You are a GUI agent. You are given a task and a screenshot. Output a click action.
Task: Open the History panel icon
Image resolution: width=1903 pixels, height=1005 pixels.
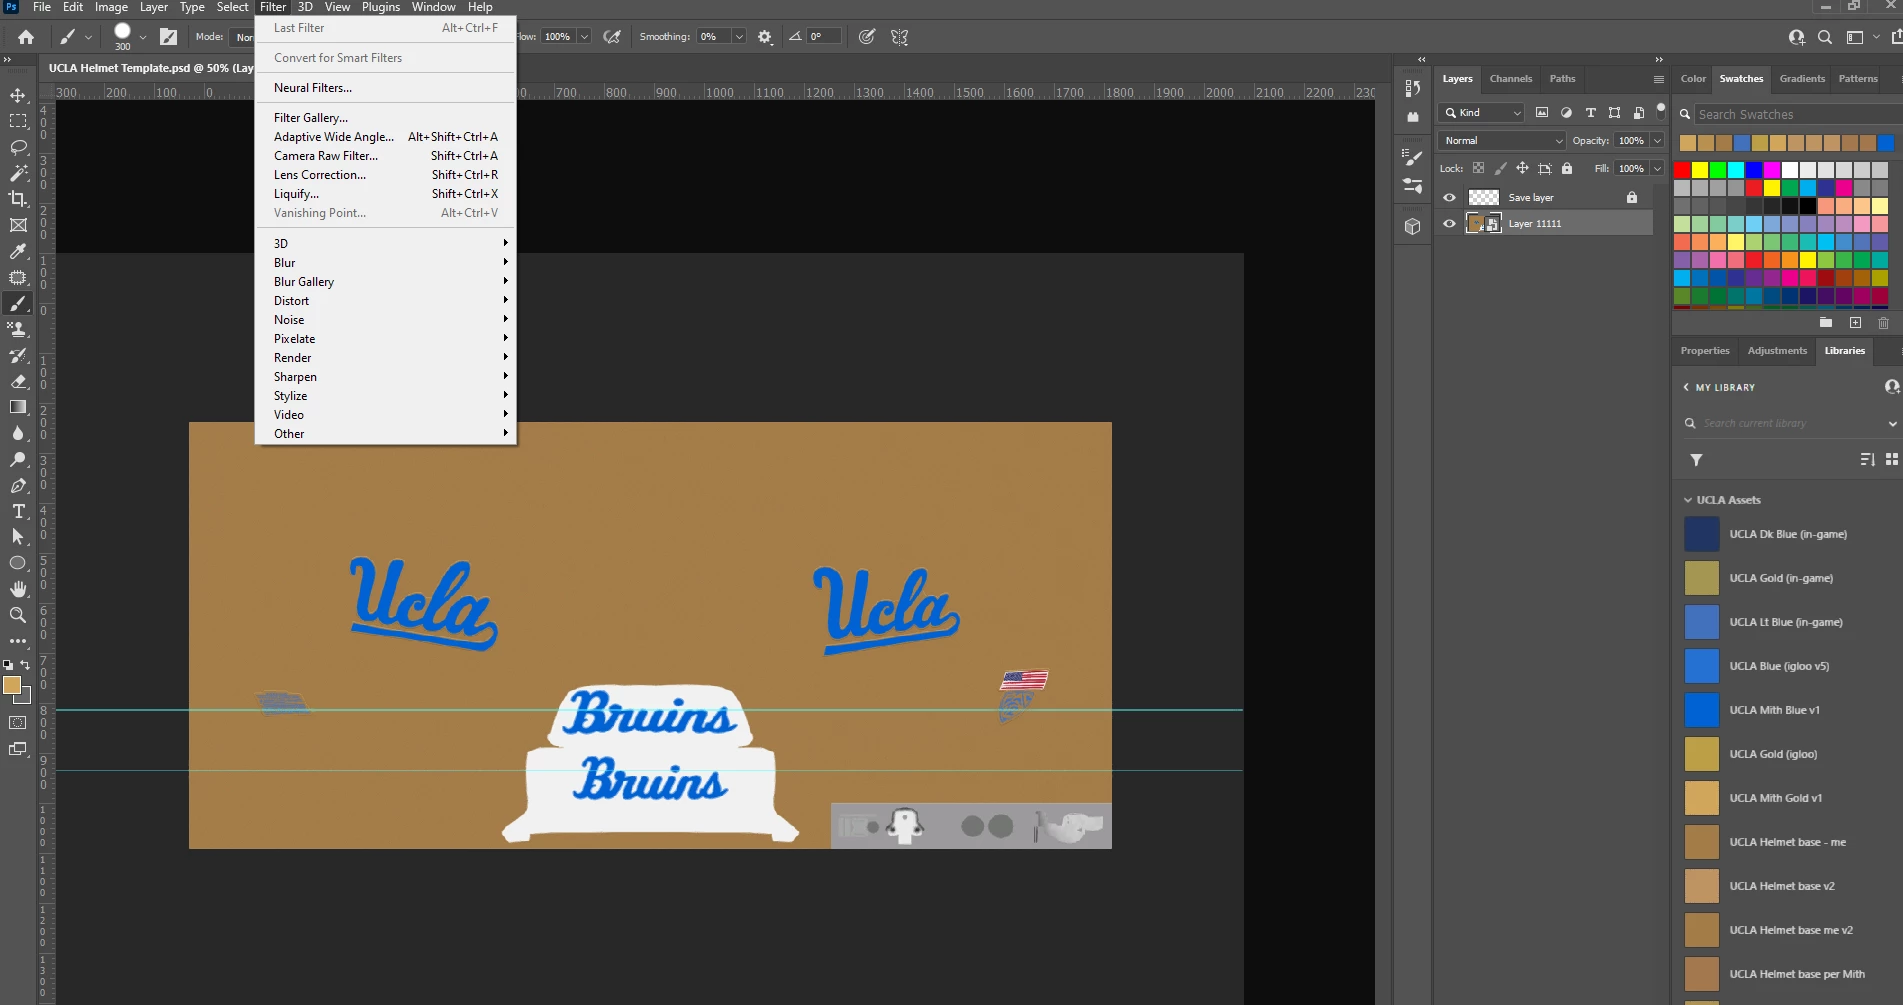pyautogui.click(x=1412, y=88)
